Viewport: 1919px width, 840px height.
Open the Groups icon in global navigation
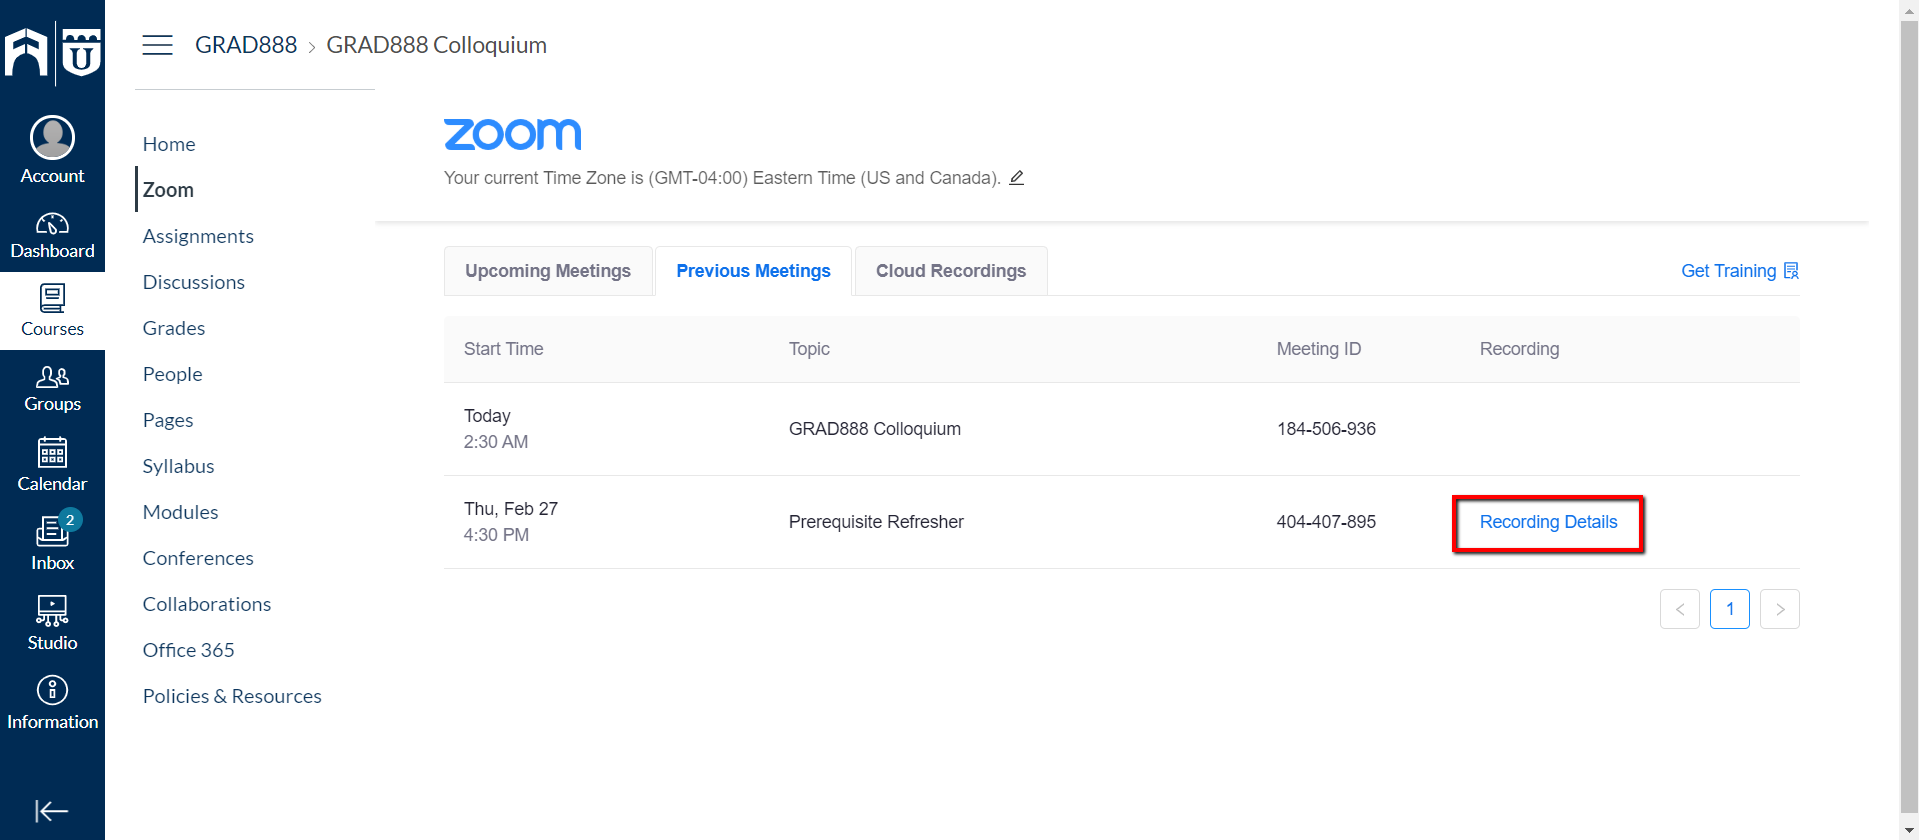coord(52,377)
